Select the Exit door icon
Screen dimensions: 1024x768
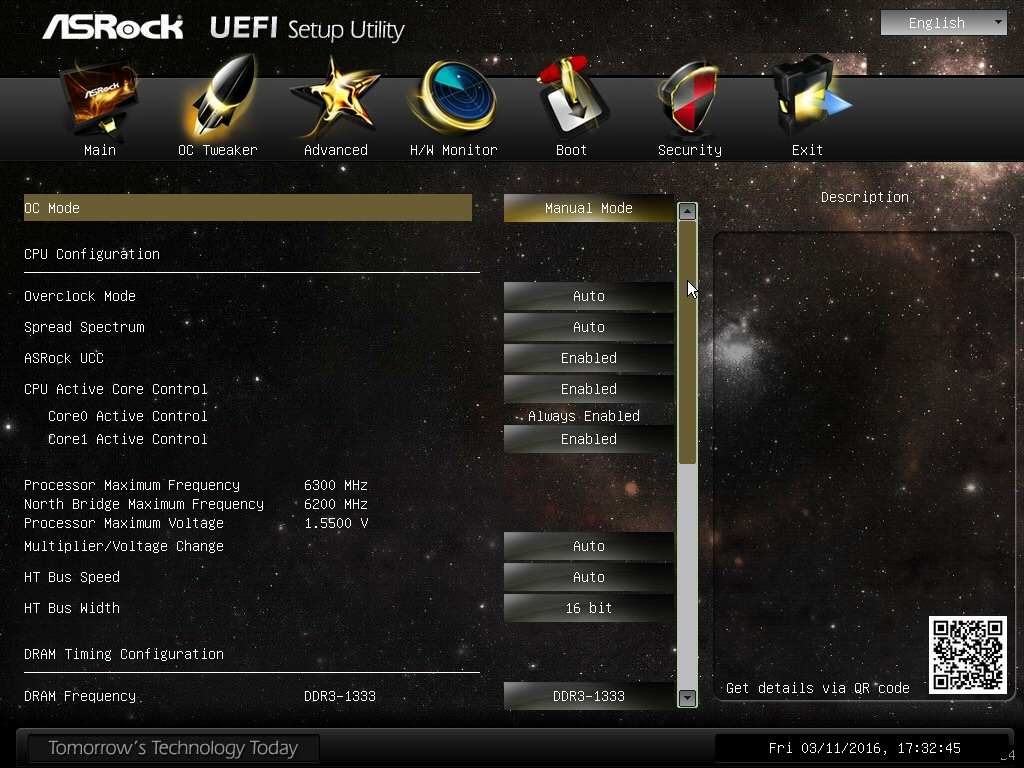coord(810,97)
